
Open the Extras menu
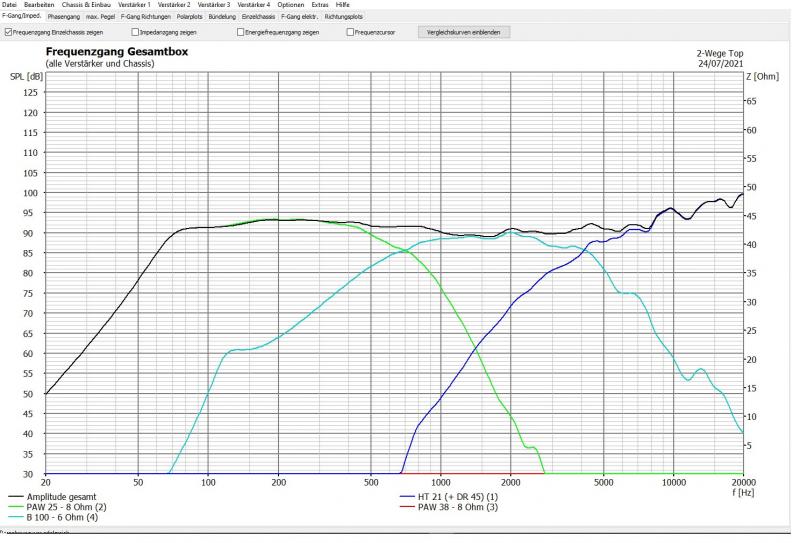pyautogui.click(x=320, y=5)
